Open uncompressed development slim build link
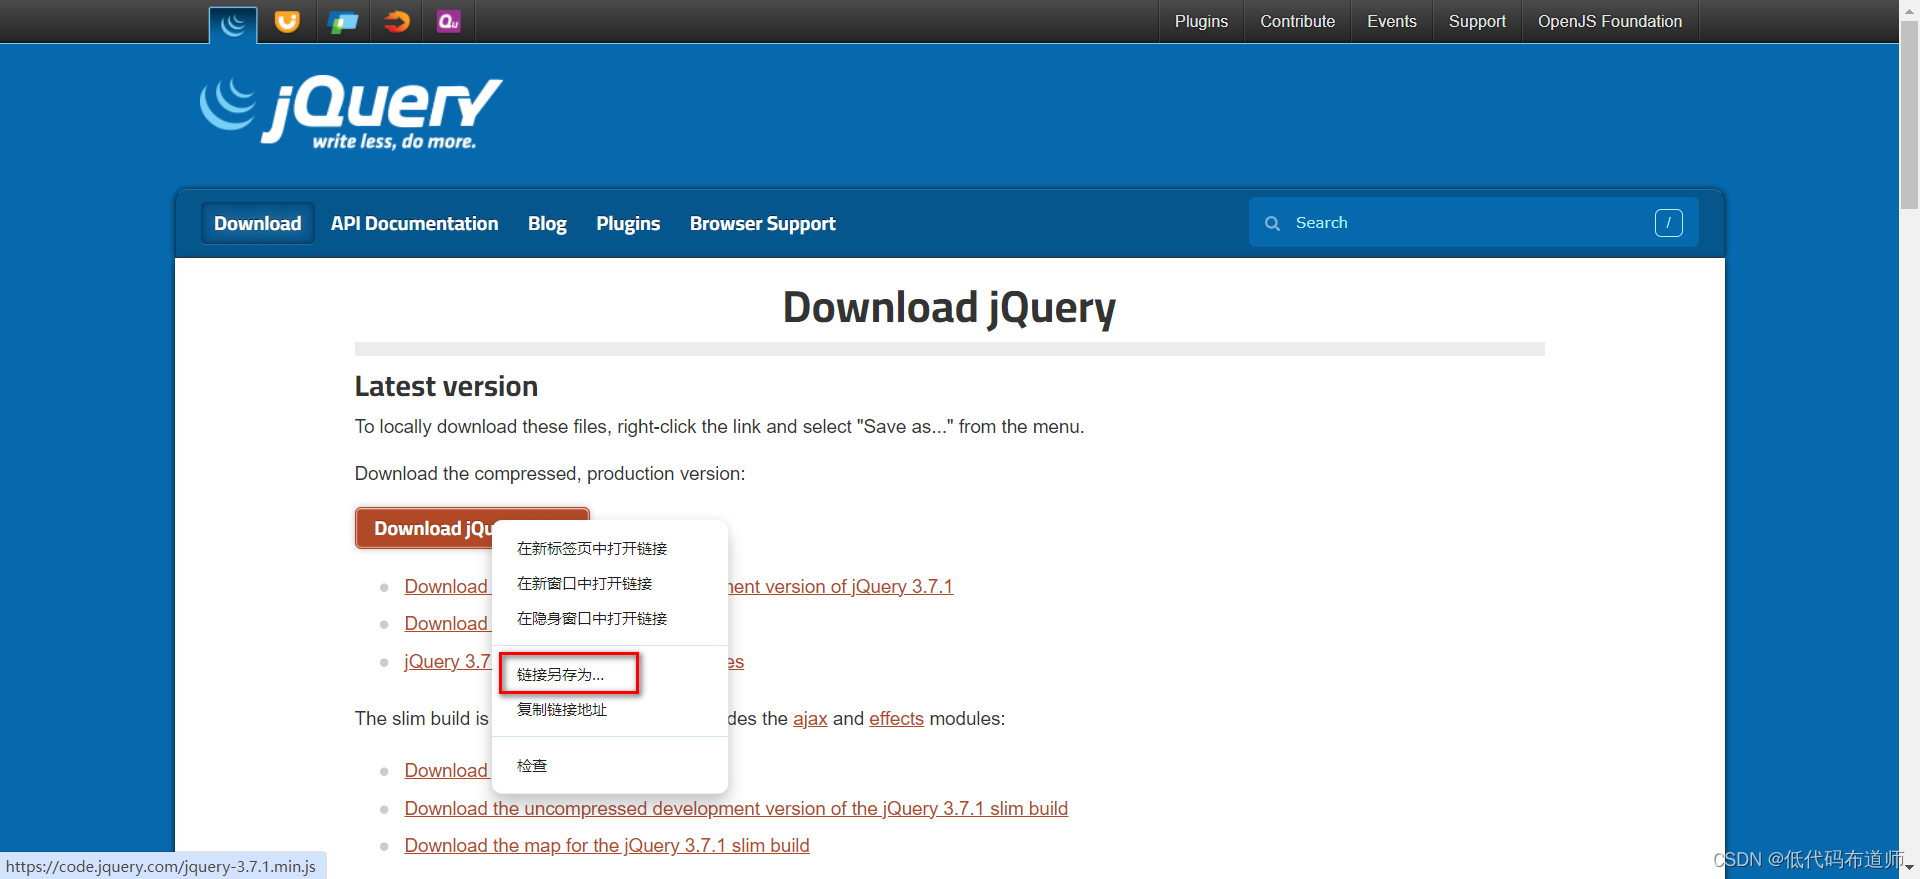1920x879 pixels. [x=736, y=808]
